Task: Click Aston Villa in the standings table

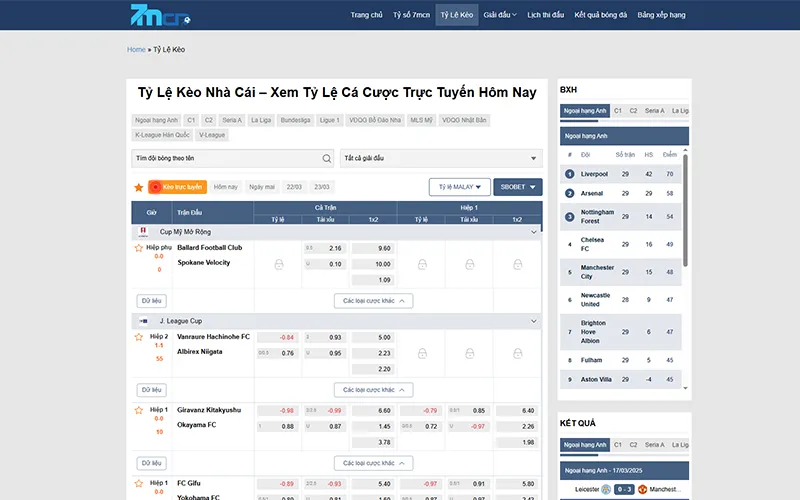Action: coord(596,380)
